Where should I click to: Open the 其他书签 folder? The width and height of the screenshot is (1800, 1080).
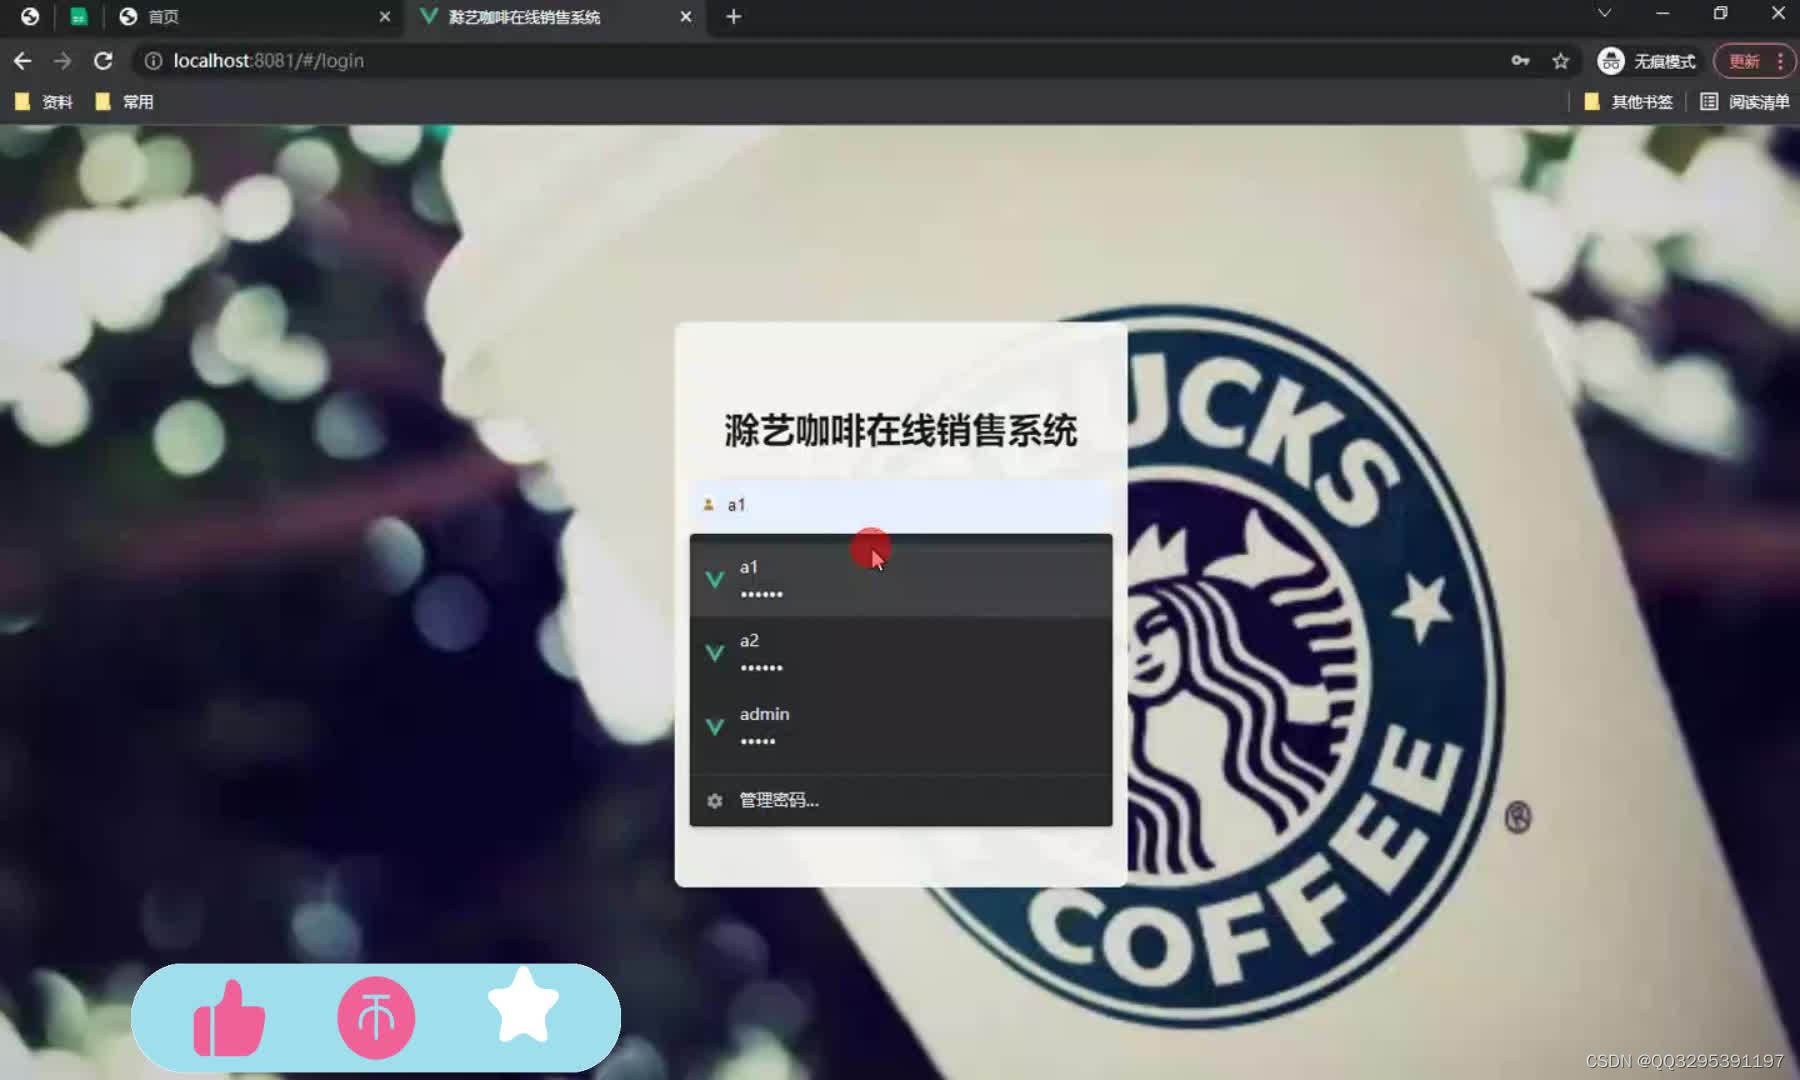(1628, 102)
